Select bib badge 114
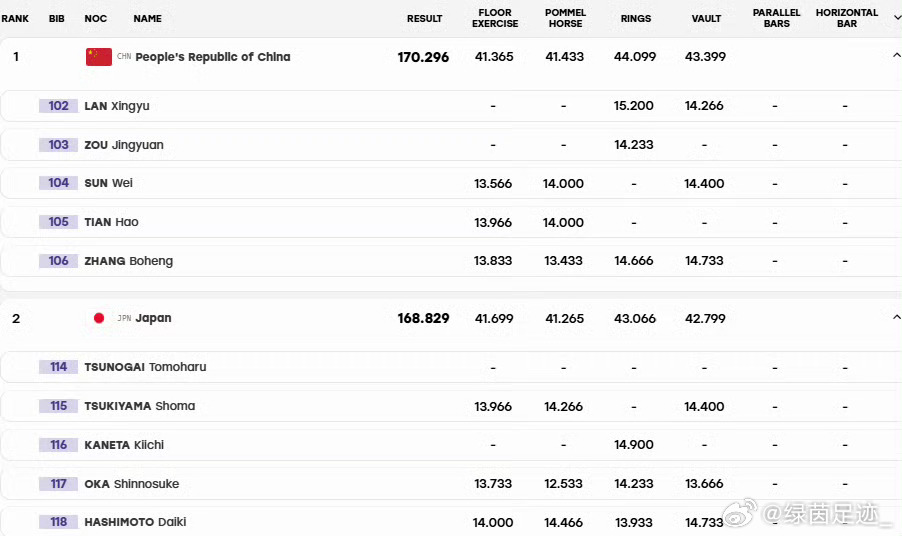902x536 pixels. (x=58, y=367)
